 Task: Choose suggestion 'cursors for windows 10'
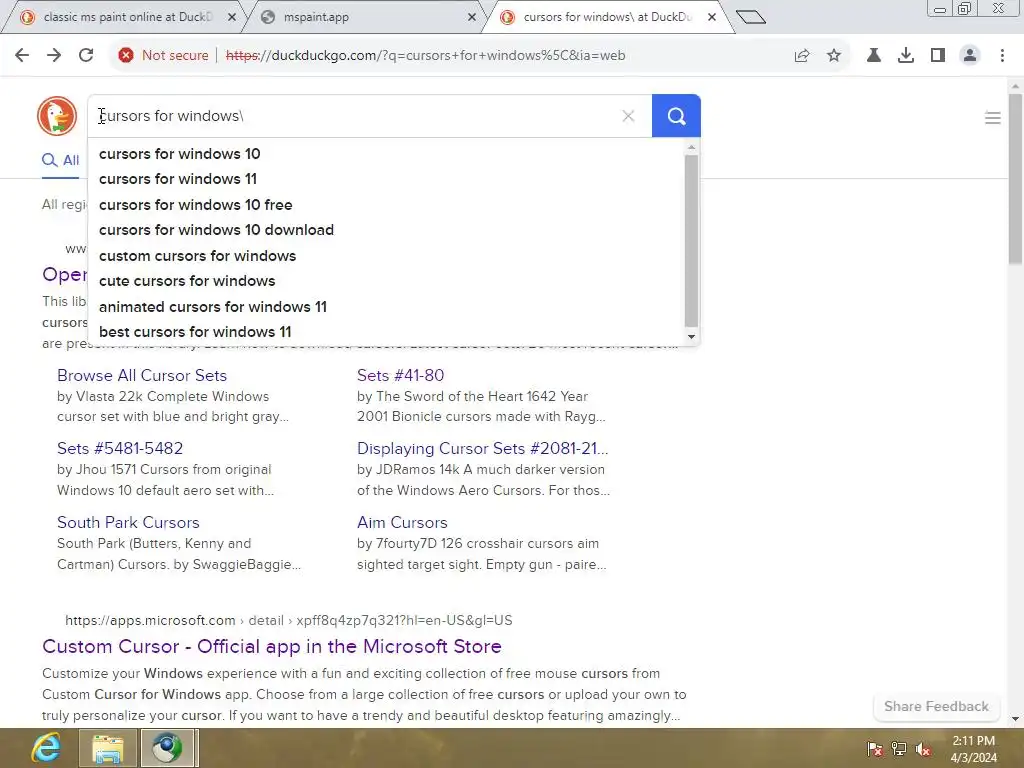tap(180, 154)
